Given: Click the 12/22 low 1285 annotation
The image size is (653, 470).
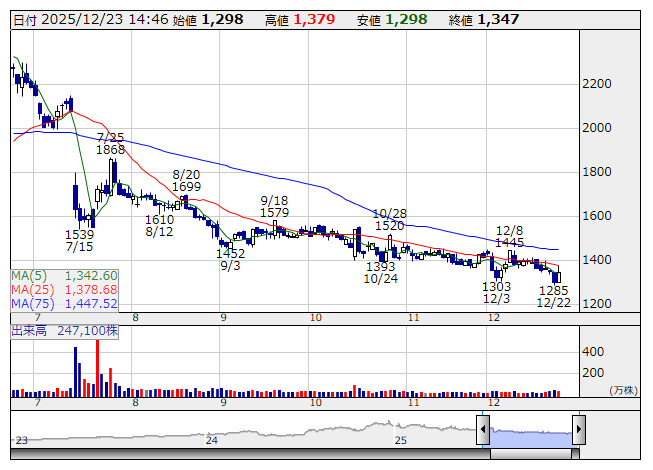Looking at the screenshot, I should (553, 296).
